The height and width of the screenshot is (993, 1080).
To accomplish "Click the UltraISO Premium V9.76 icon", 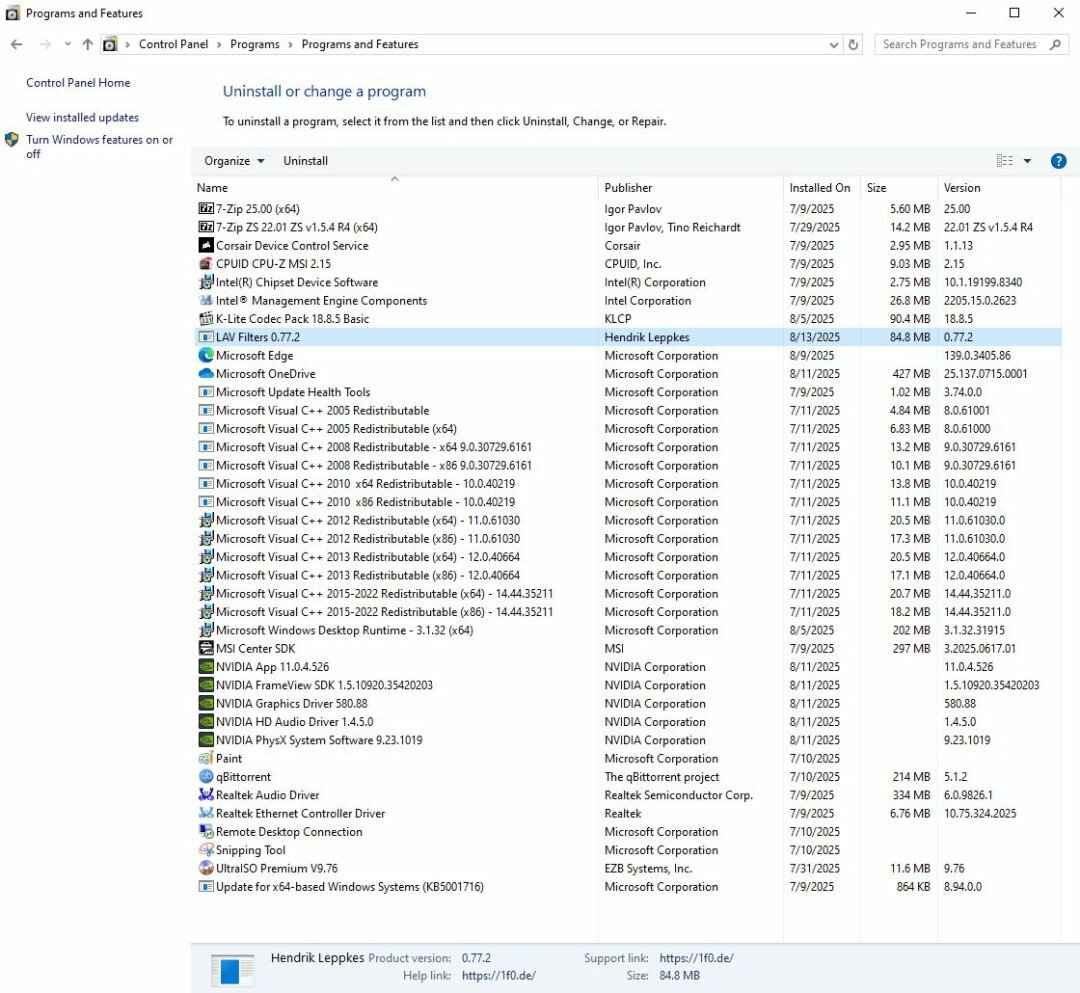I will click(x=205, y=868).
